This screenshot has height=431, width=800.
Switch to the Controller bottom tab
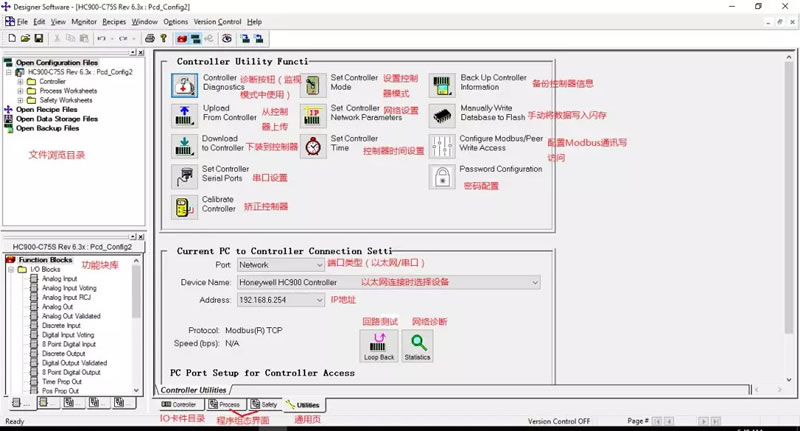point(179,404)
